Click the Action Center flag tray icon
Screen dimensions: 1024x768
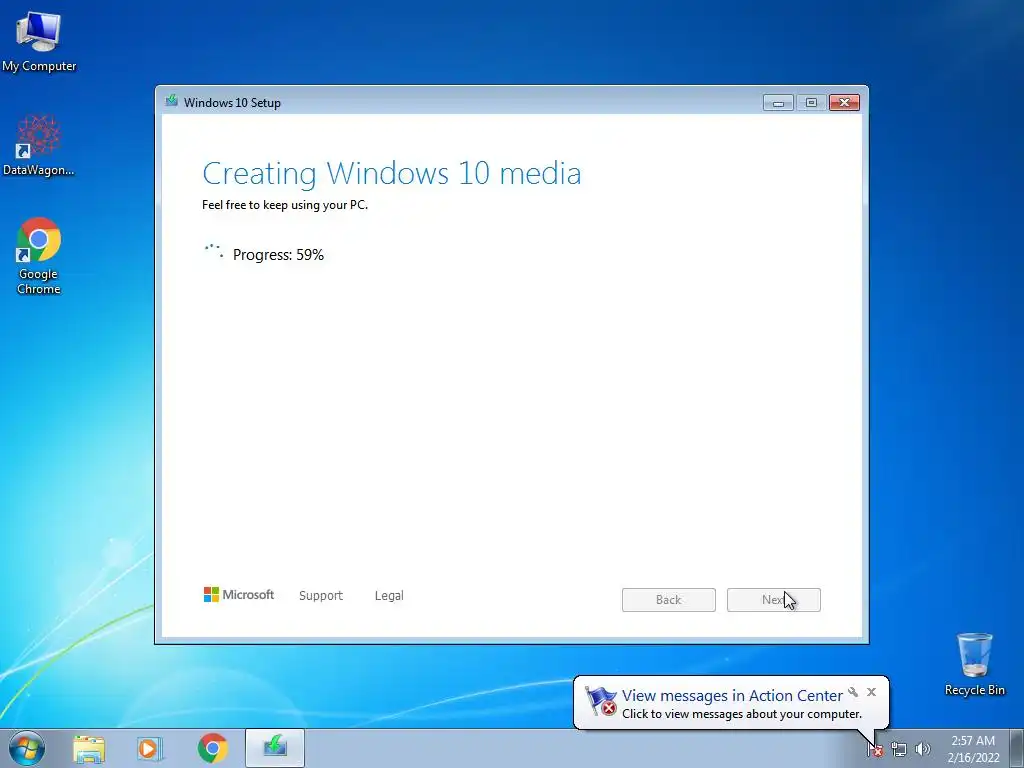click(874, 749)
